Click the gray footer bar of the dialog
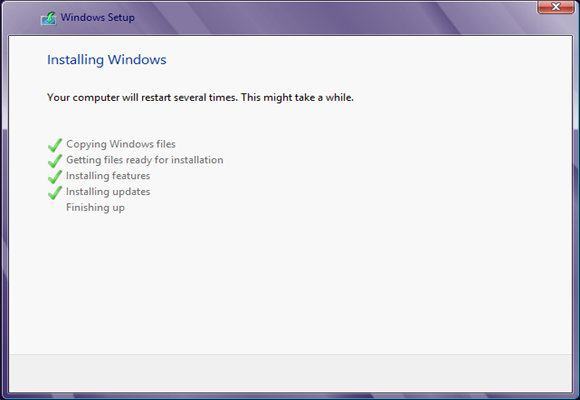Viewport: 580px width, 400px height. [290, 373]
